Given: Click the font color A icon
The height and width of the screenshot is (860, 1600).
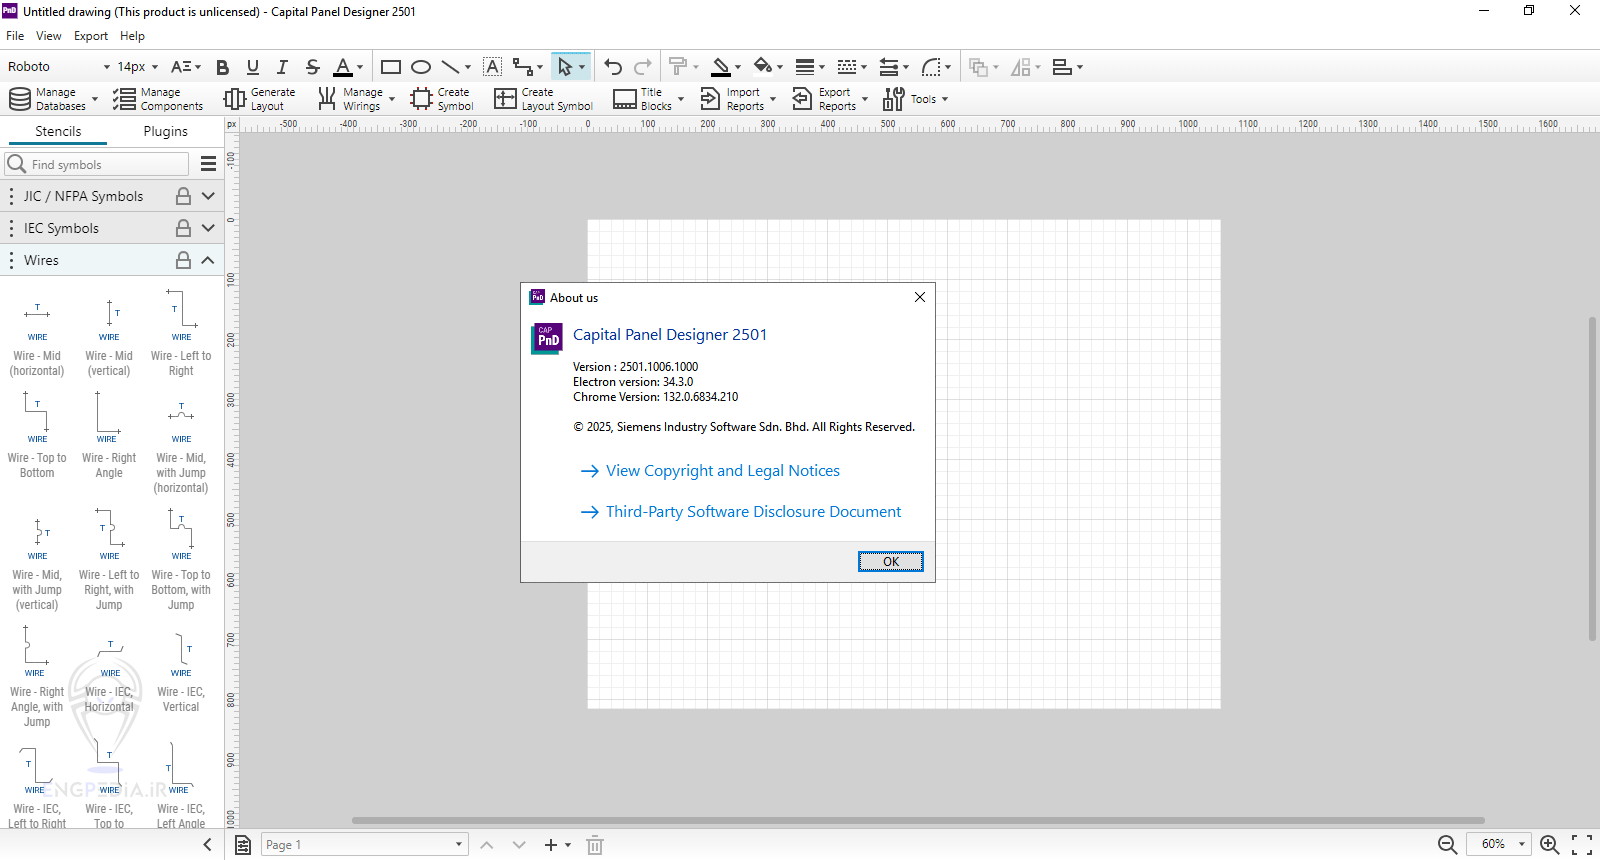Looking at the screenshot, I should [x=343, y=67].
